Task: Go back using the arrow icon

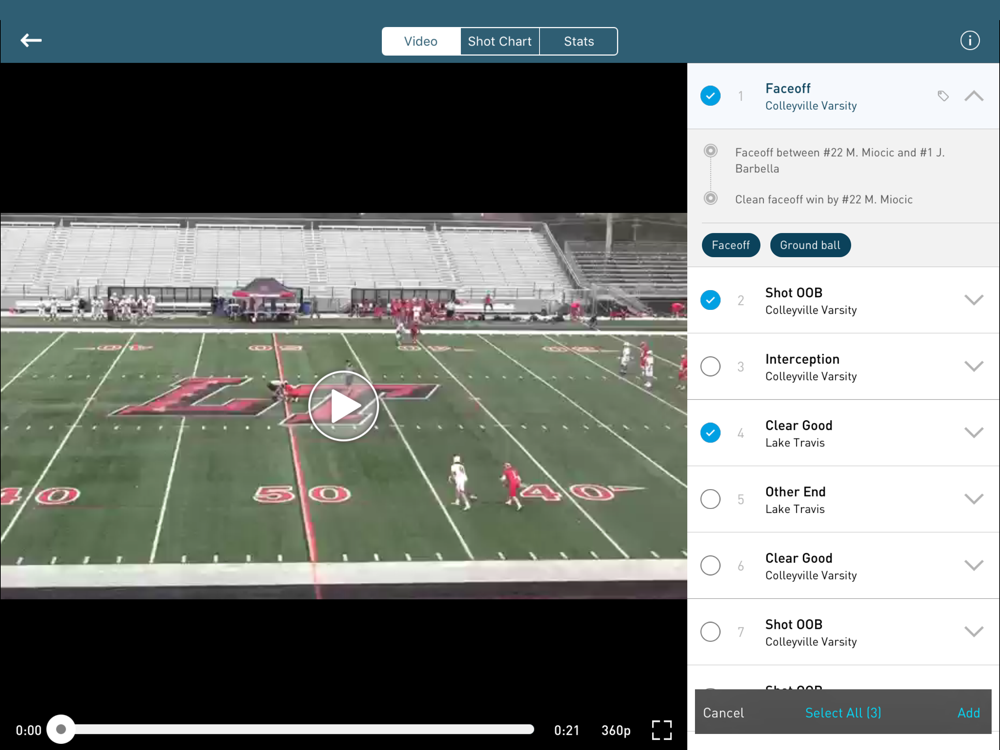Action: coord(31,41)
